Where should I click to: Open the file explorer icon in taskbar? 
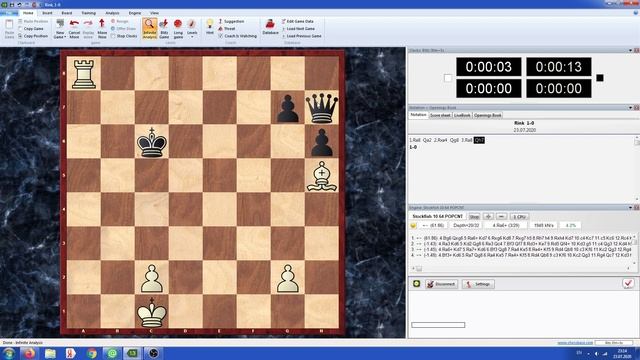click(x=50, y=353)
